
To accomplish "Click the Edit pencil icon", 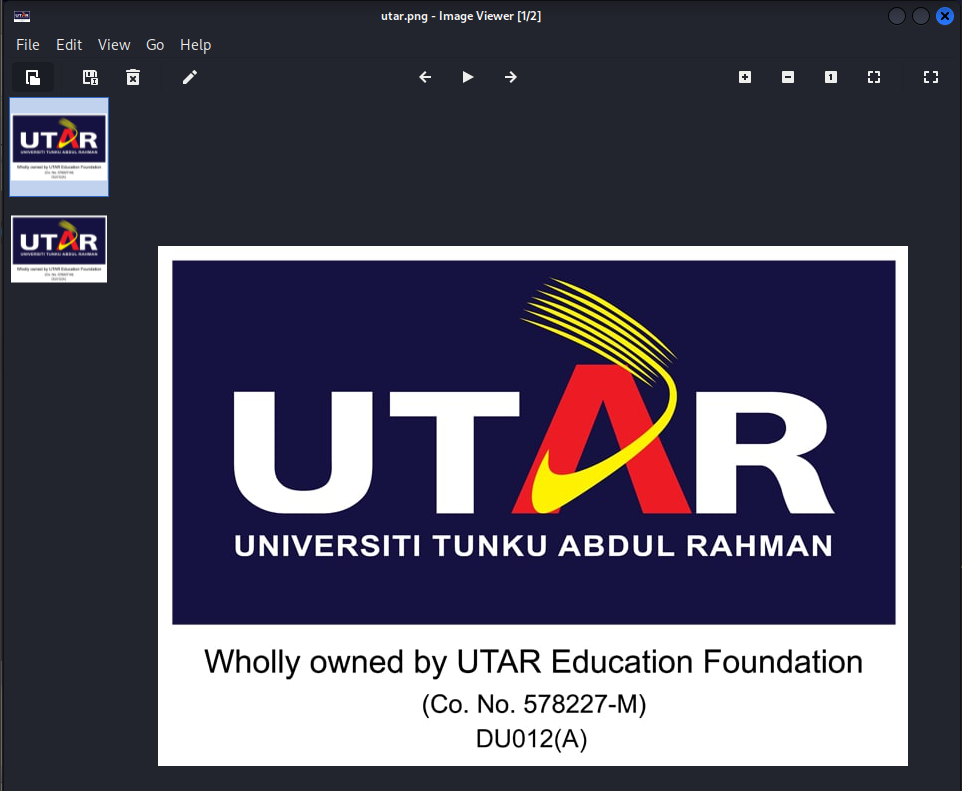I will (x=190, y=77).
